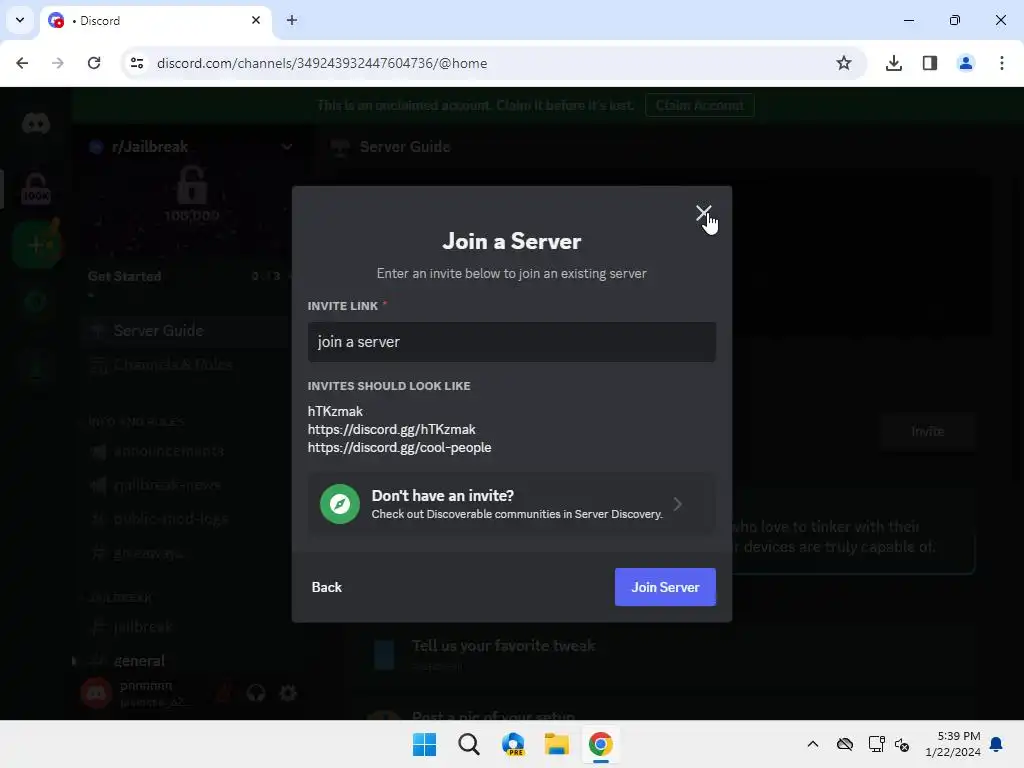Click the chevron arrow in invite card

tap(678, 504)
